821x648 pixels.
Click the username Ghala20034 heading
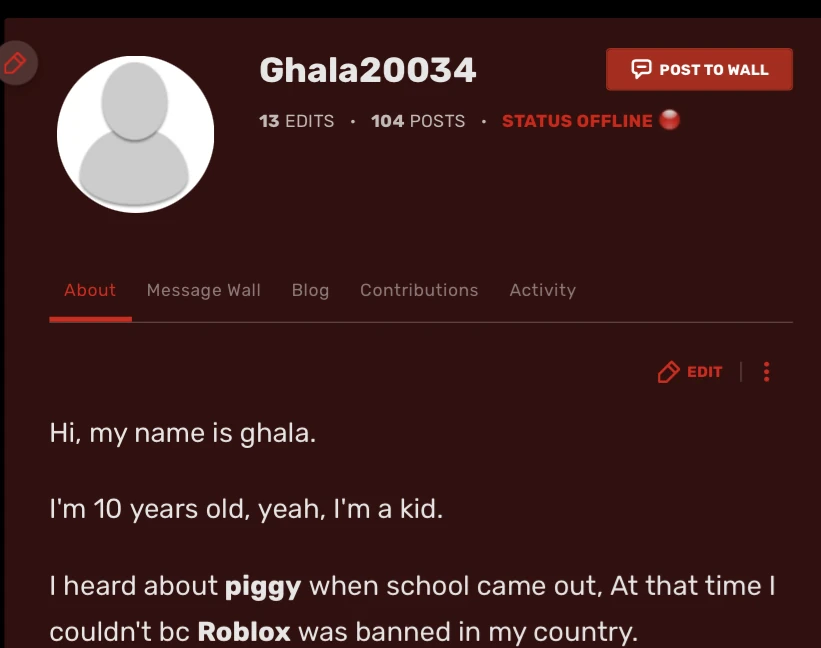[x=367, y=70]
